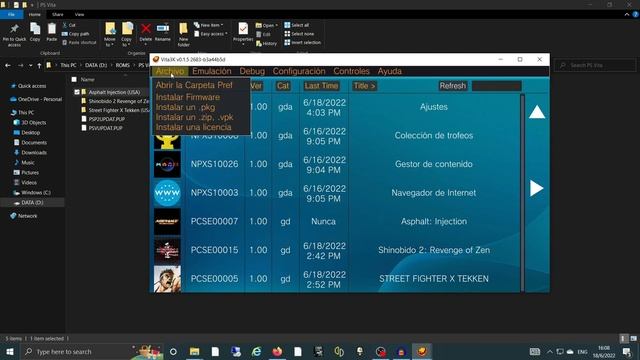Sort by the Cat column header
This screenshot has height=360, width=640.
tap(282, 86)
